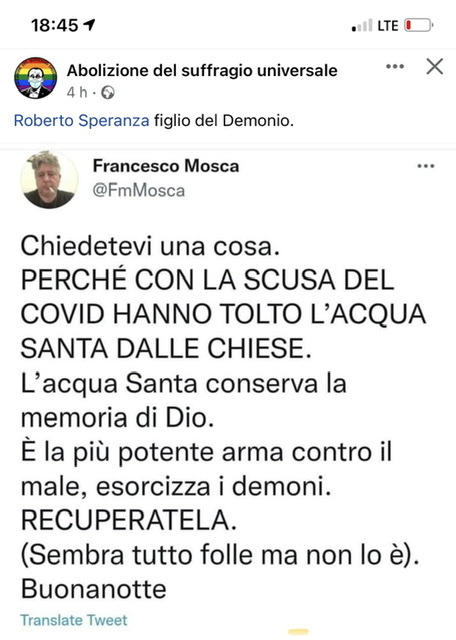
Task: Tap the Francesco Mosca display name
Action: coord(166,166)
